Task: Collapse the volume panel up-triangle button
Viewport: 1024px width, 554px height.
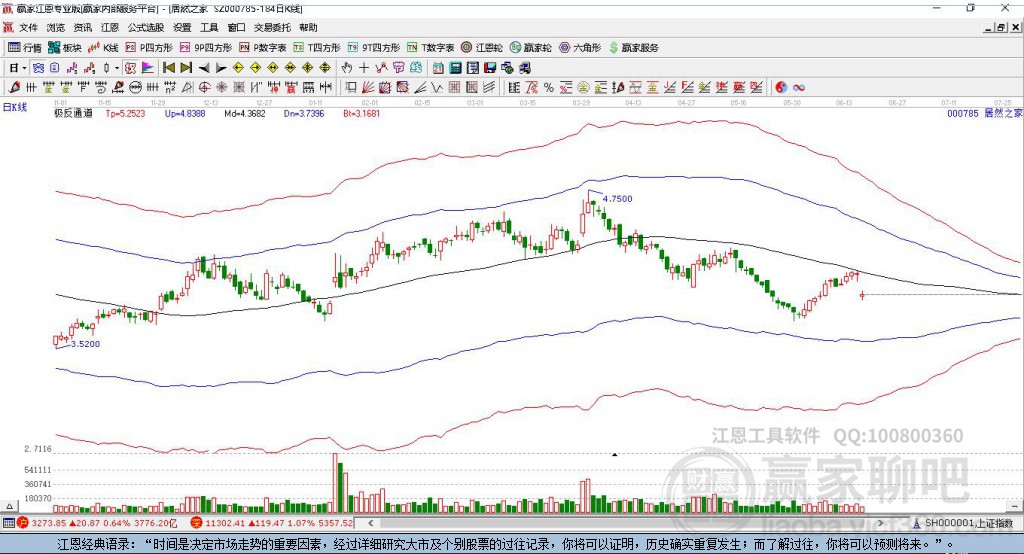Action: point(10,506)
